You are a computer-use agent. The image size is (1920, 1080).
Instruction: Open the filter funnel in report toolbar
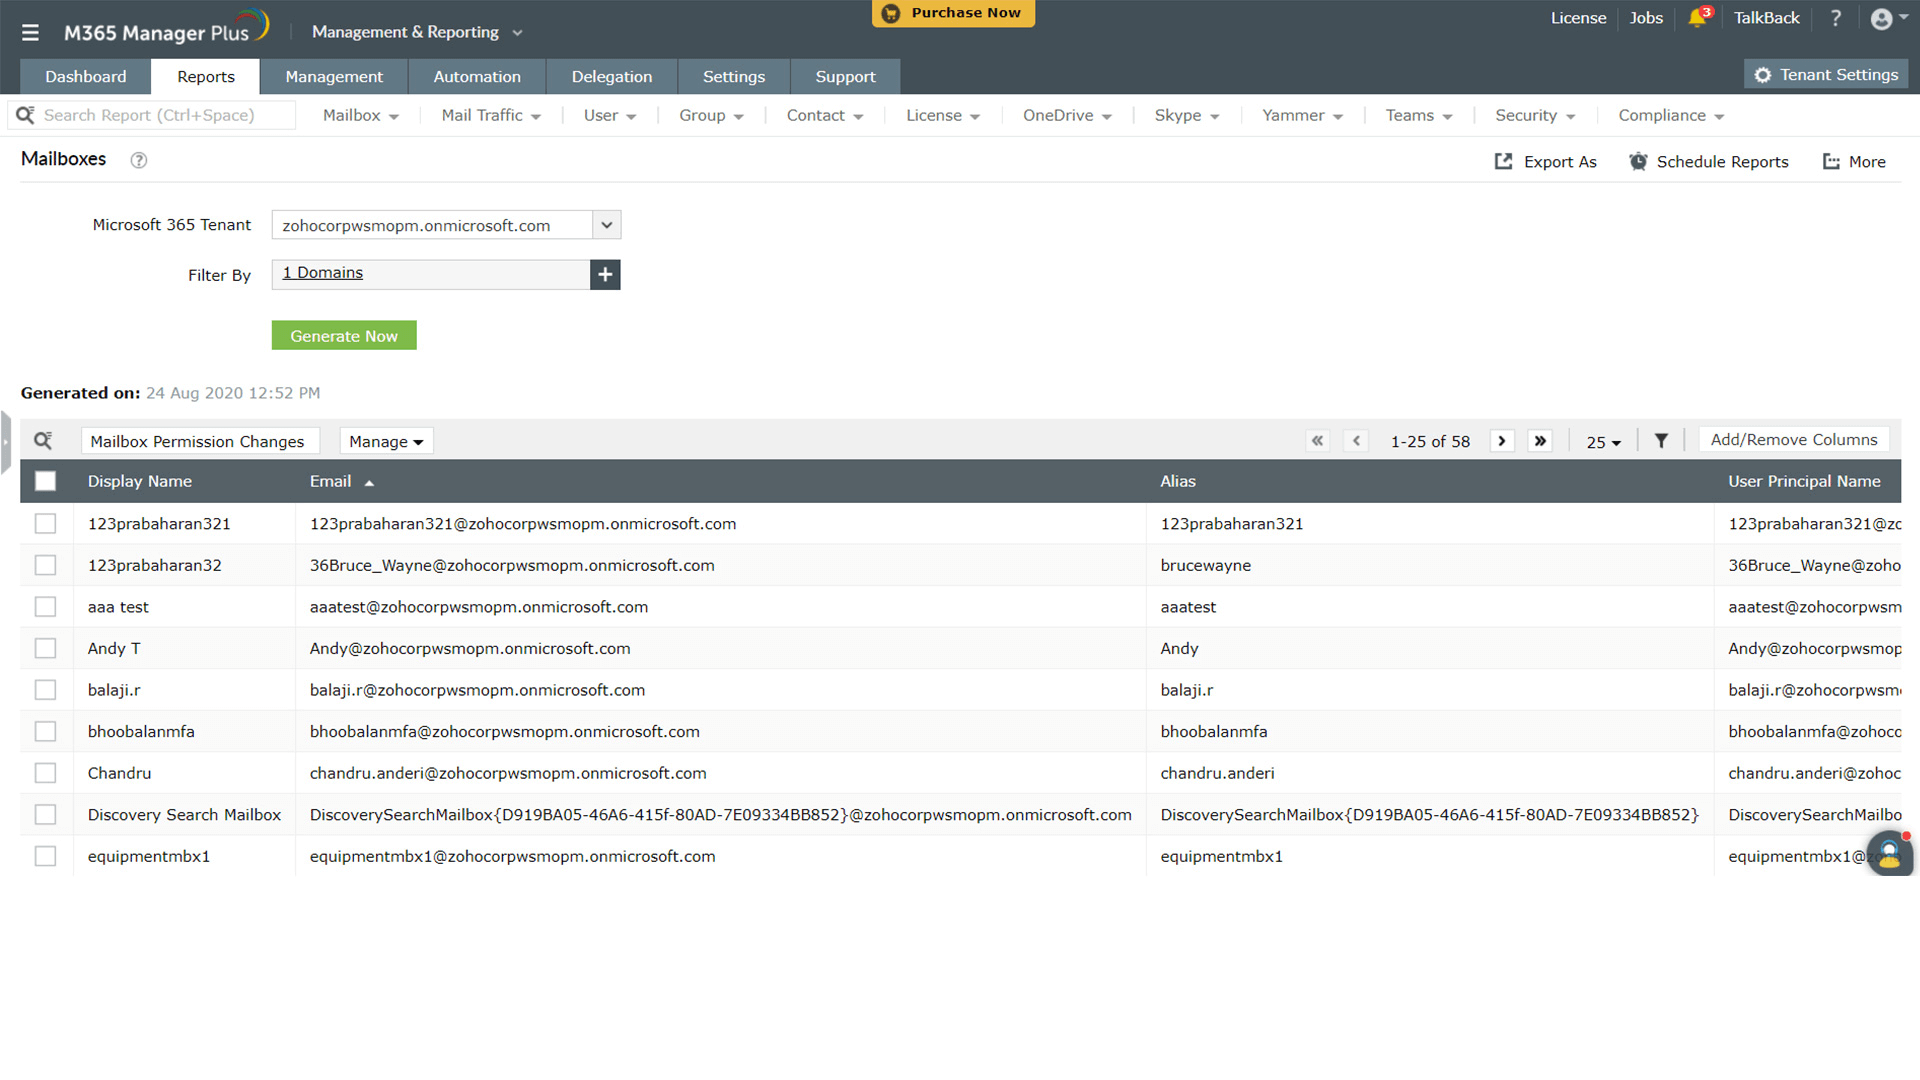pyautogui.click(x=1661, y=440)
